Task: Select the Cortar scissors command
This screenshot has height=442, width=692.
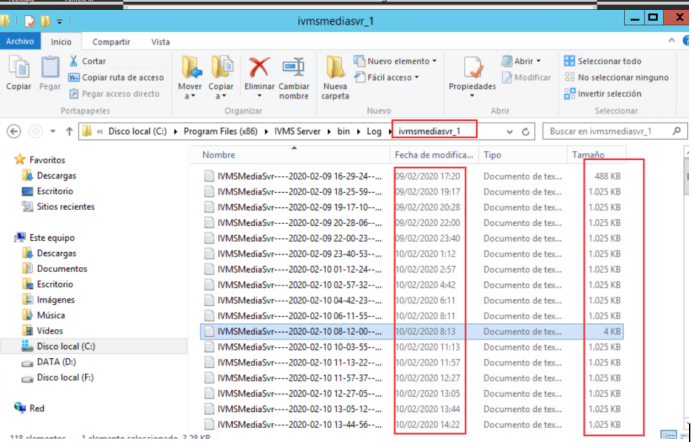Action: tap(87, 61)
